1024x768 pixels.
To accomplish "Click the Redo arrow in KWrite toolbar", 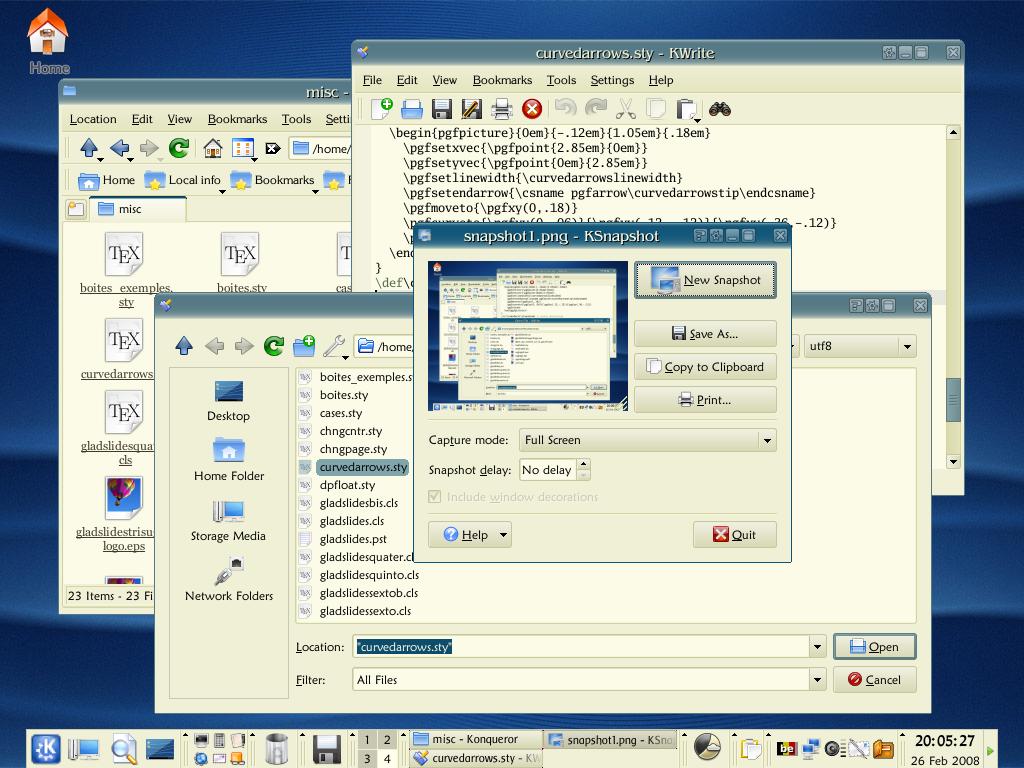I will click(596, 107).
